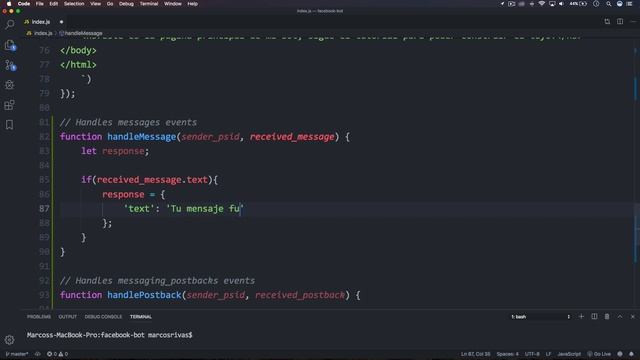This screenshot has height=360, width=640.
Task: Change the LF end of line sequence
Action: coord(548,354)
